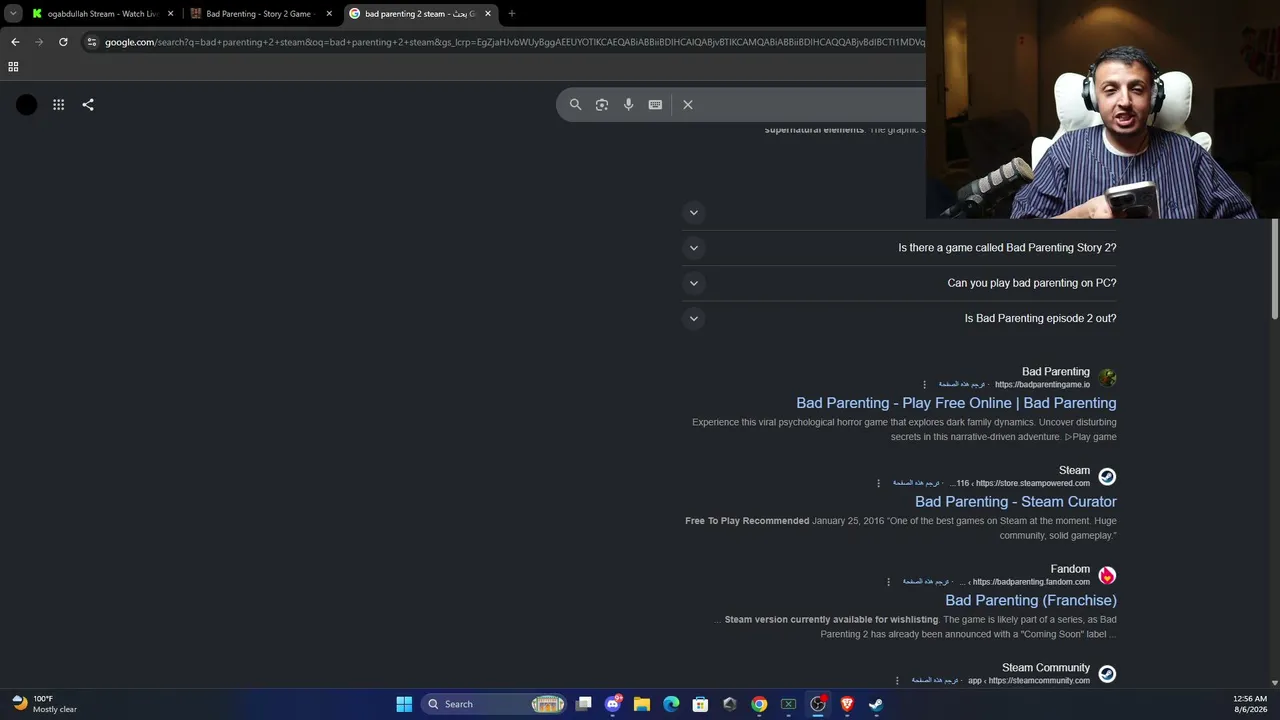Click the badparenting.fandom.com URL text
Screen dimensions: 1280x720
pyautogui.click(x=1031, y=582)
